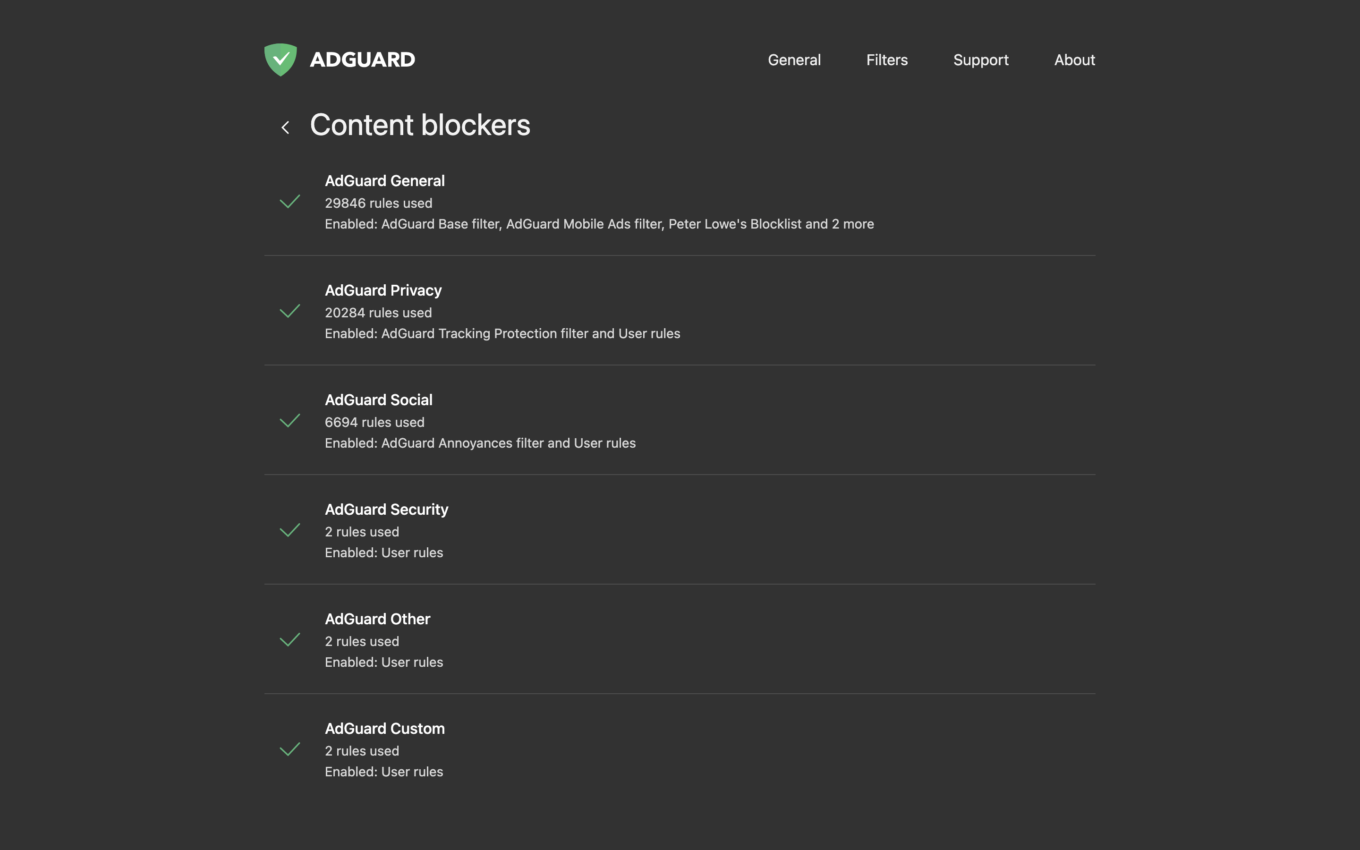1360x850 pixels.
Task: Navigate to the Support page
Action: (x=980, y=60)
